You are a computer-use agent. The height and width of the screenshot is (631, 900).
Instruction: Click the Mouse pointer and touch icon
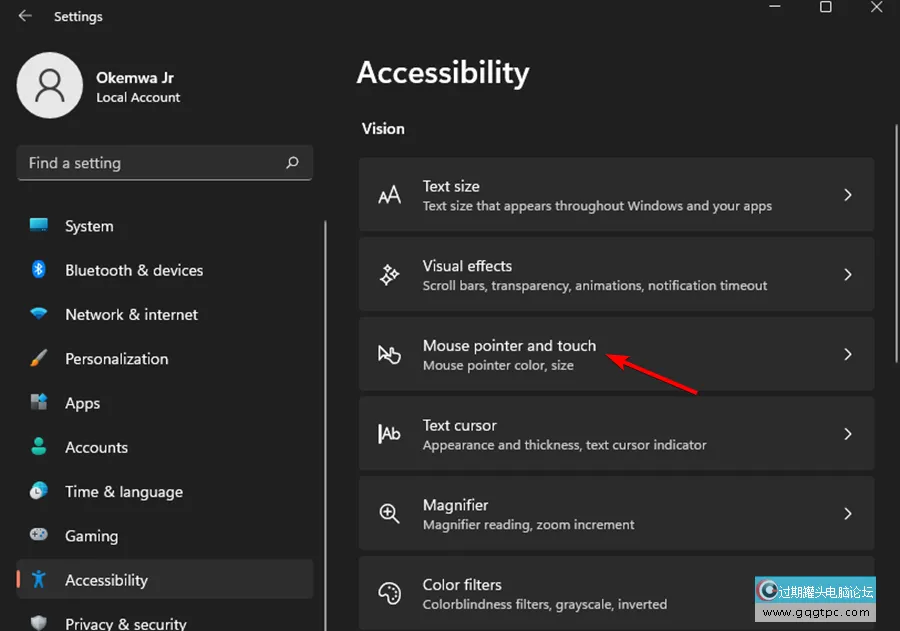point(389,355)
